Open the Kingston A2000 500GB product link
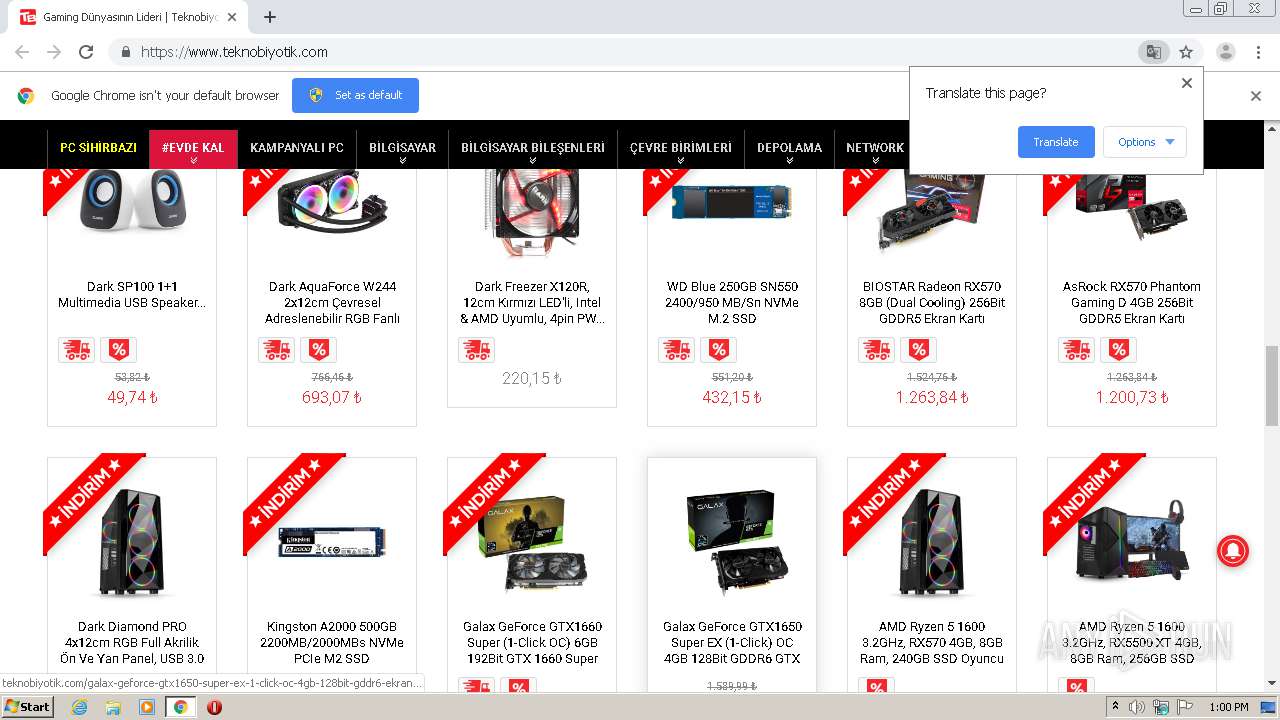1280x720 pixels. [x=332, y=643]
